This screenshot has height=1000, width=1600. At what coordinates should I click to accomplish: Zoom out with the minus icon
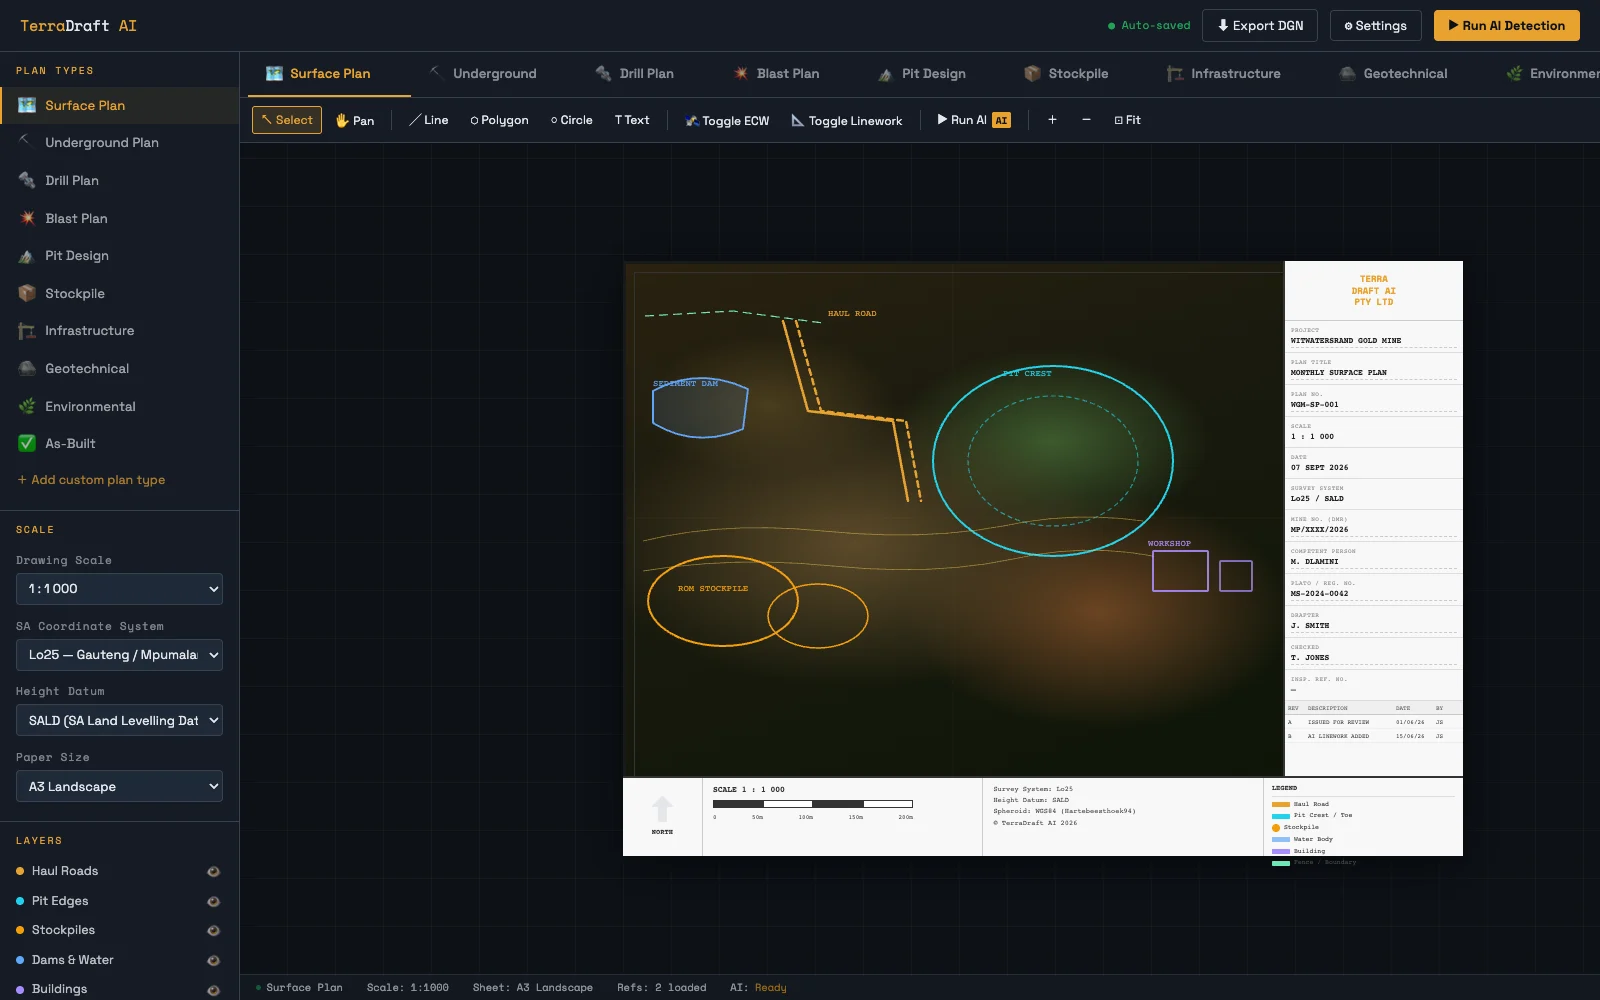[x=1086, y=120]
